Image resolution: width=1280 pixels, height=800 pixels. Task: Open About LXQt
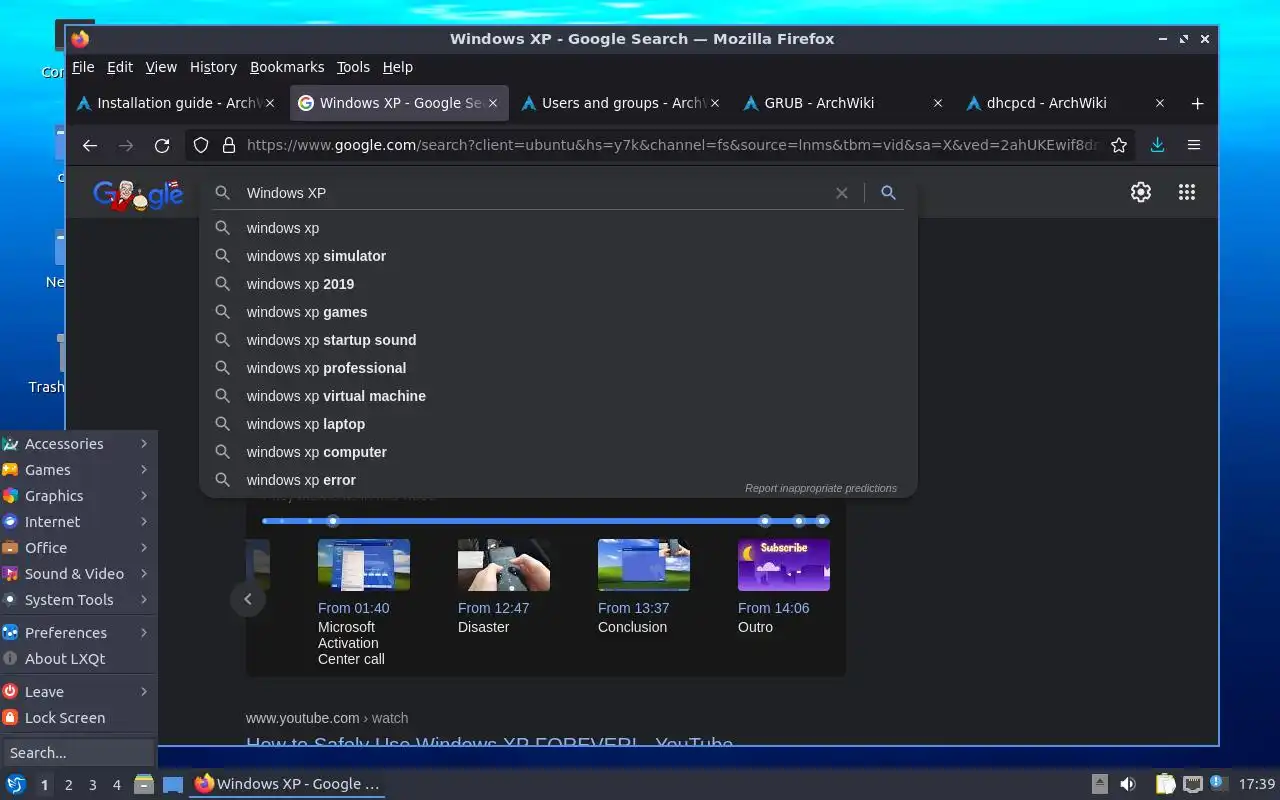78,659
